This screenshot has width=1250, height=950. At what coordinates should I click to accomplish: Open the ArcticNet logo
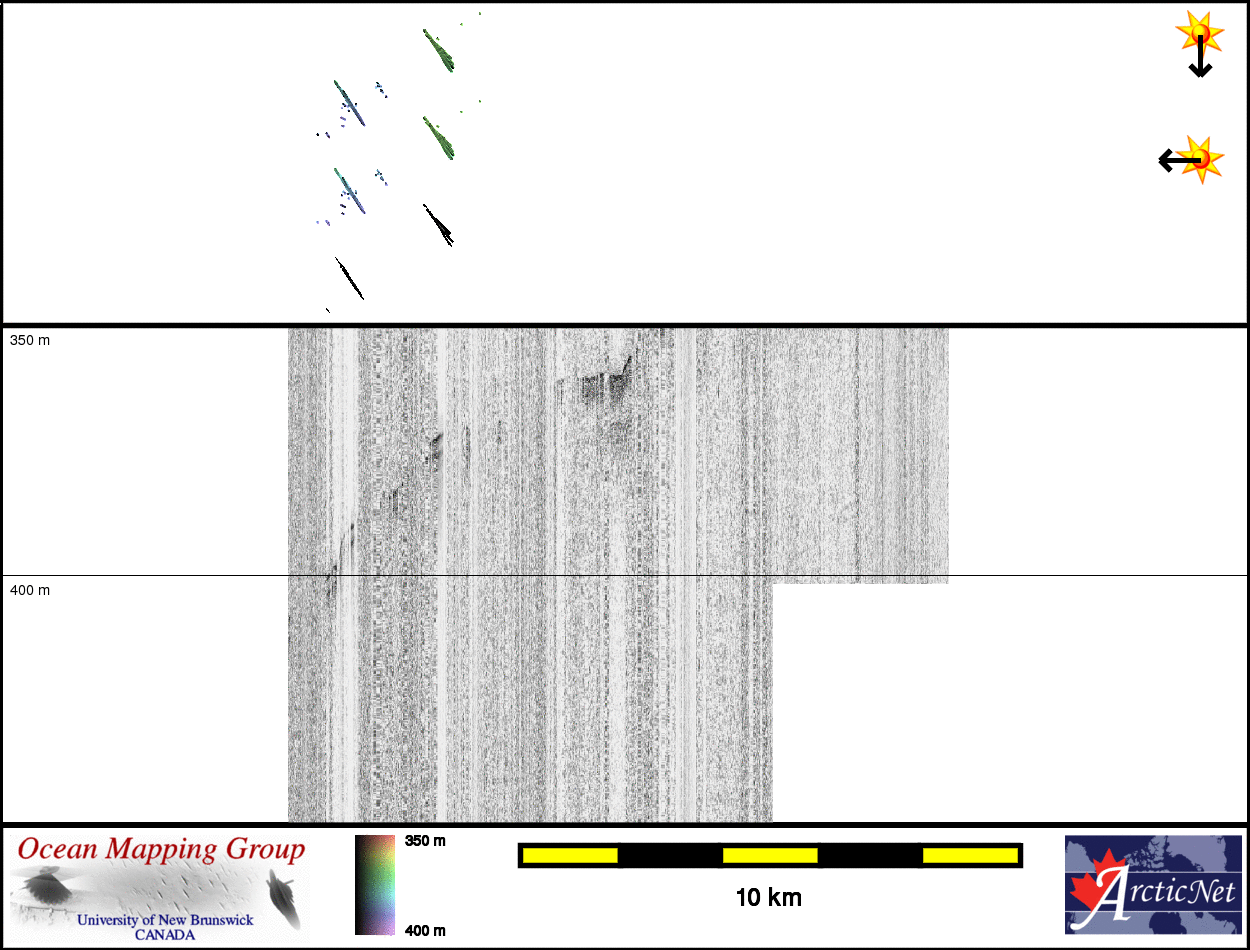pyautogui.click(x=1152, y=885)
